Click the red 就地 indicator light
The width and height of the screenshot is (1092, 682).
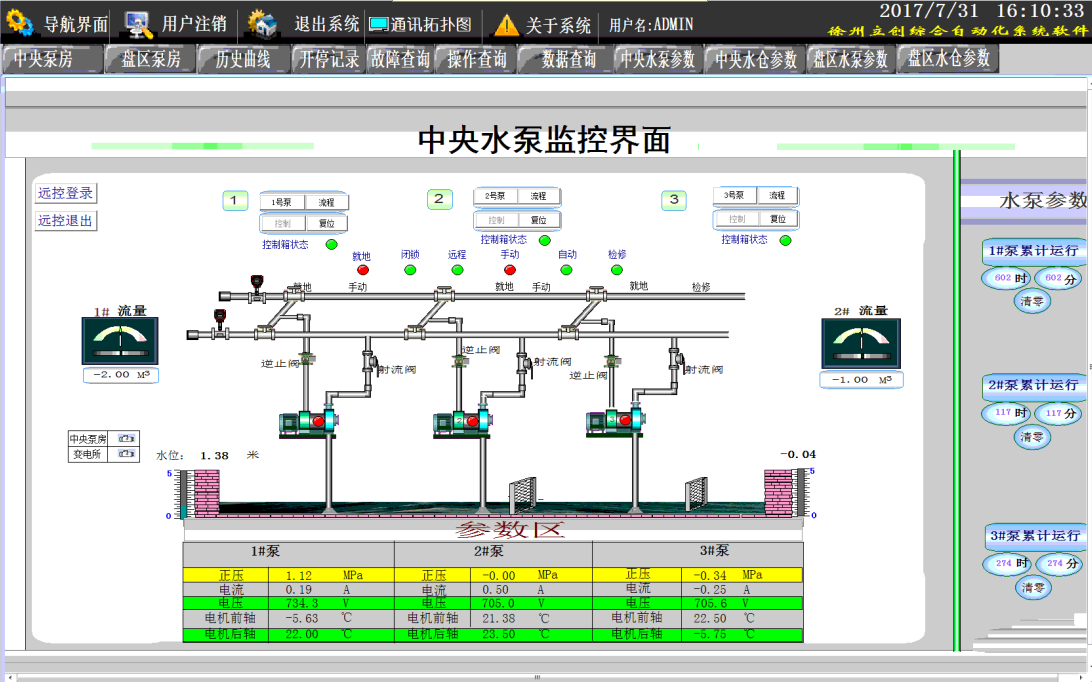(363, 270)
